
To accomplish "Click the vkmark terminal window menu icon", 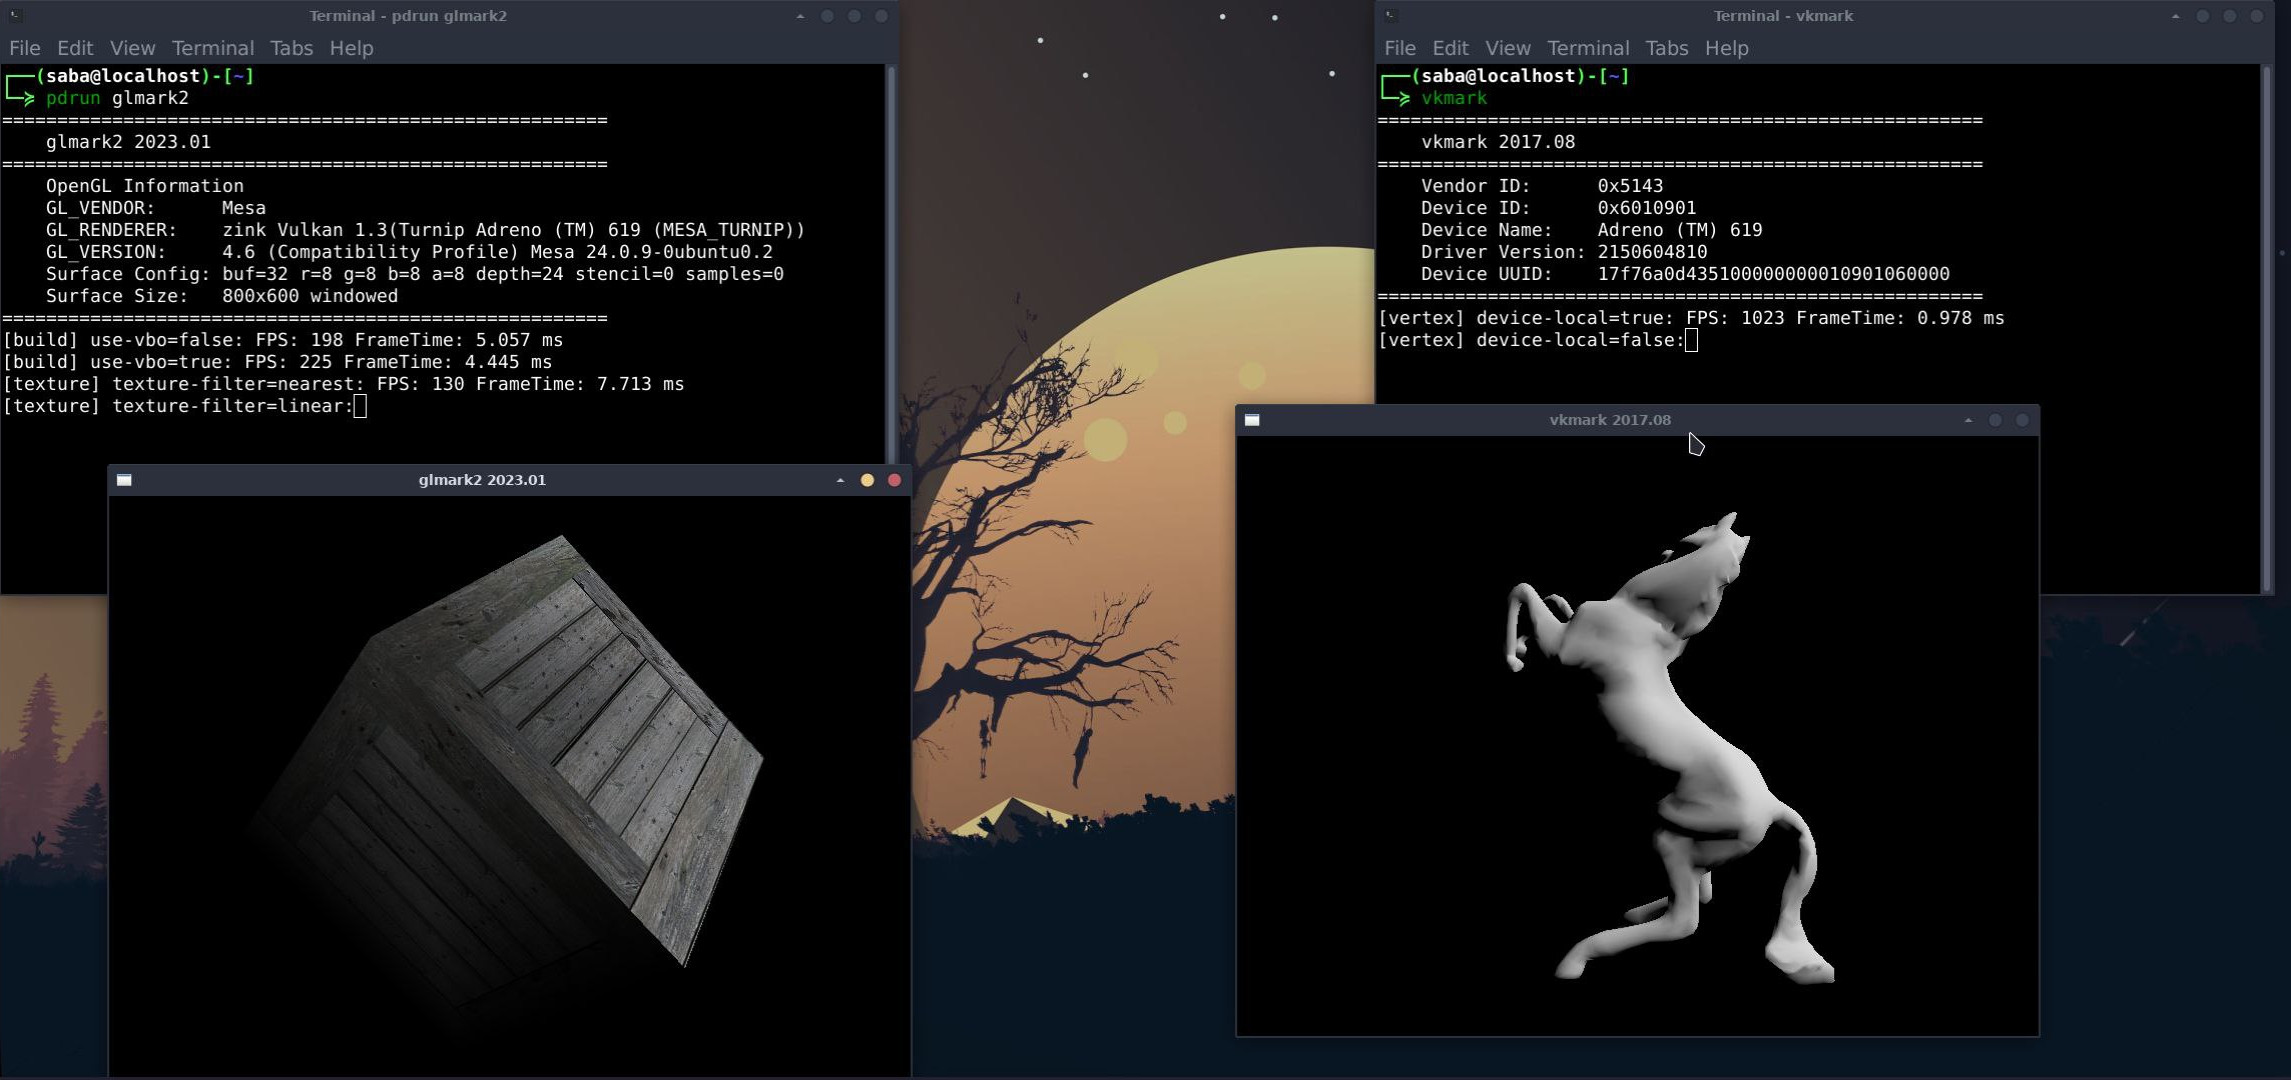I will 1391,15.
